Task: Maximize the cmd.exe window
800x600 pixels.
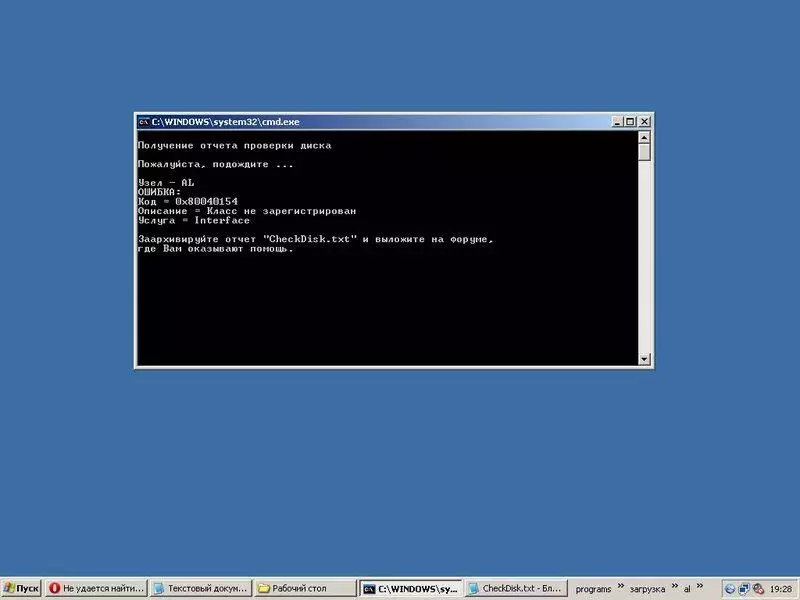Action: 630,122
